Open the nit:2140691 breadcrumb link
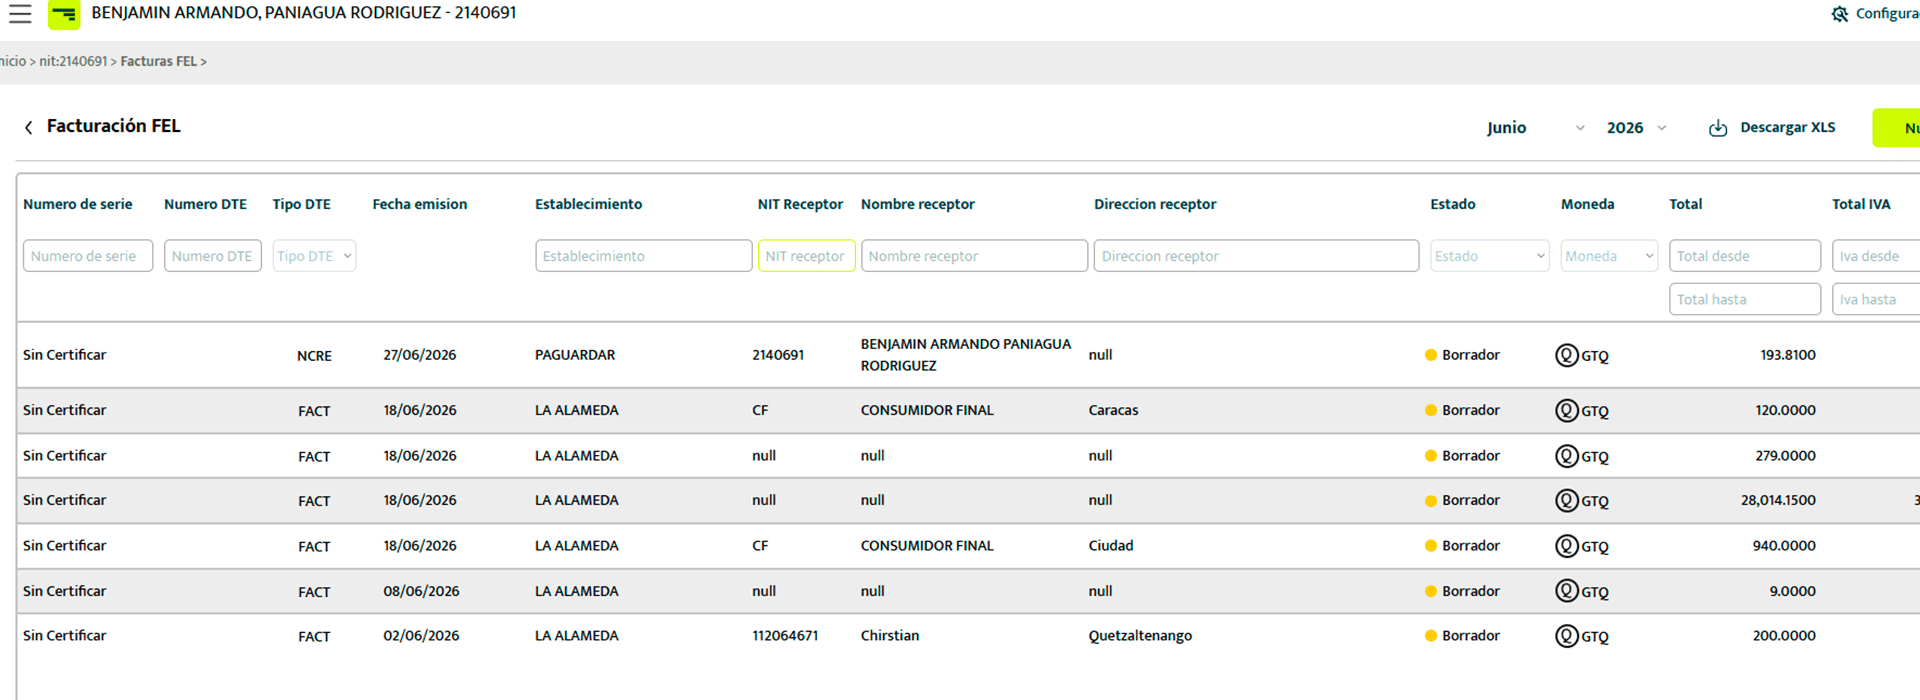The width and height of the screenshot is (1920, 700). (x=73, y=61)
